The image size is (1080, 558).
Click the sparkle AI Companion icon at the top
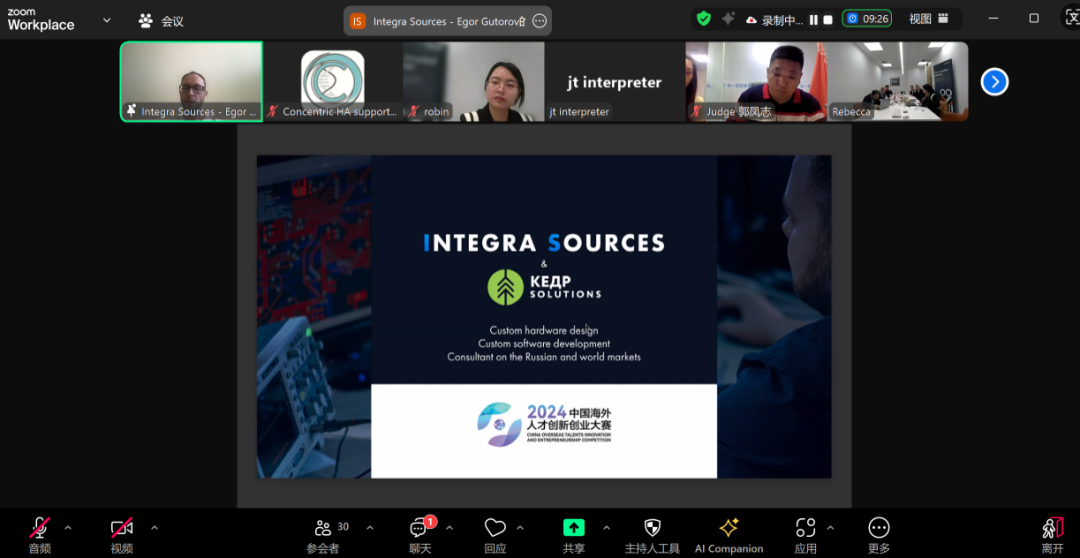click(x=728, y=19)
